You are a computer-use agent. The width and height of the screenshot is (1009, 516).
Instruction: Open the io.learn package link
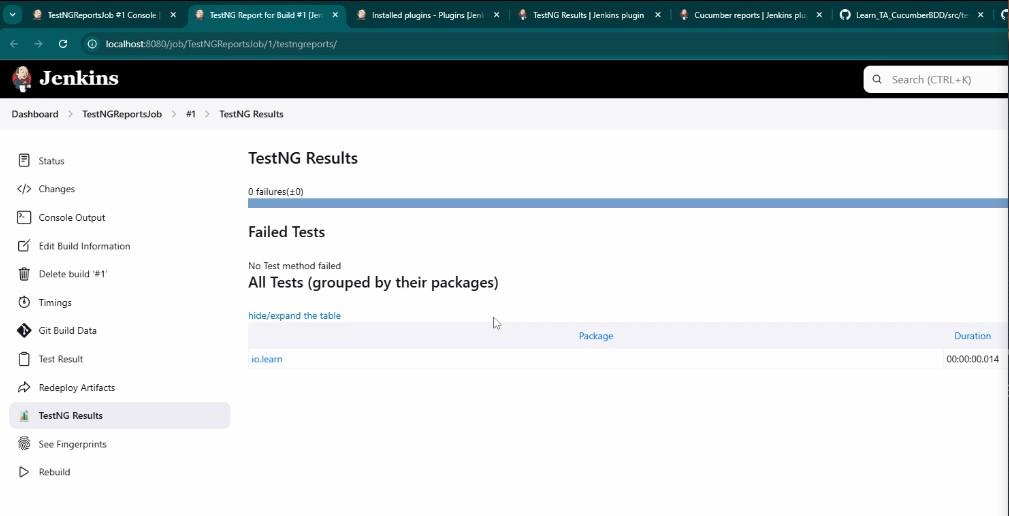[x=266, y=359]
